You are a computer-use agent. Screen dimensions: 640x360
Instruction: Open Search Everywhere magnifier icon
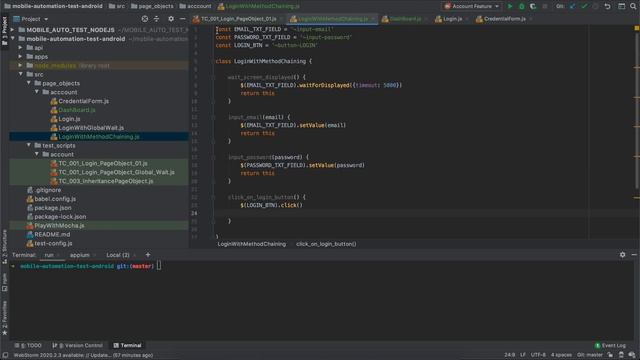pos(633,6)
